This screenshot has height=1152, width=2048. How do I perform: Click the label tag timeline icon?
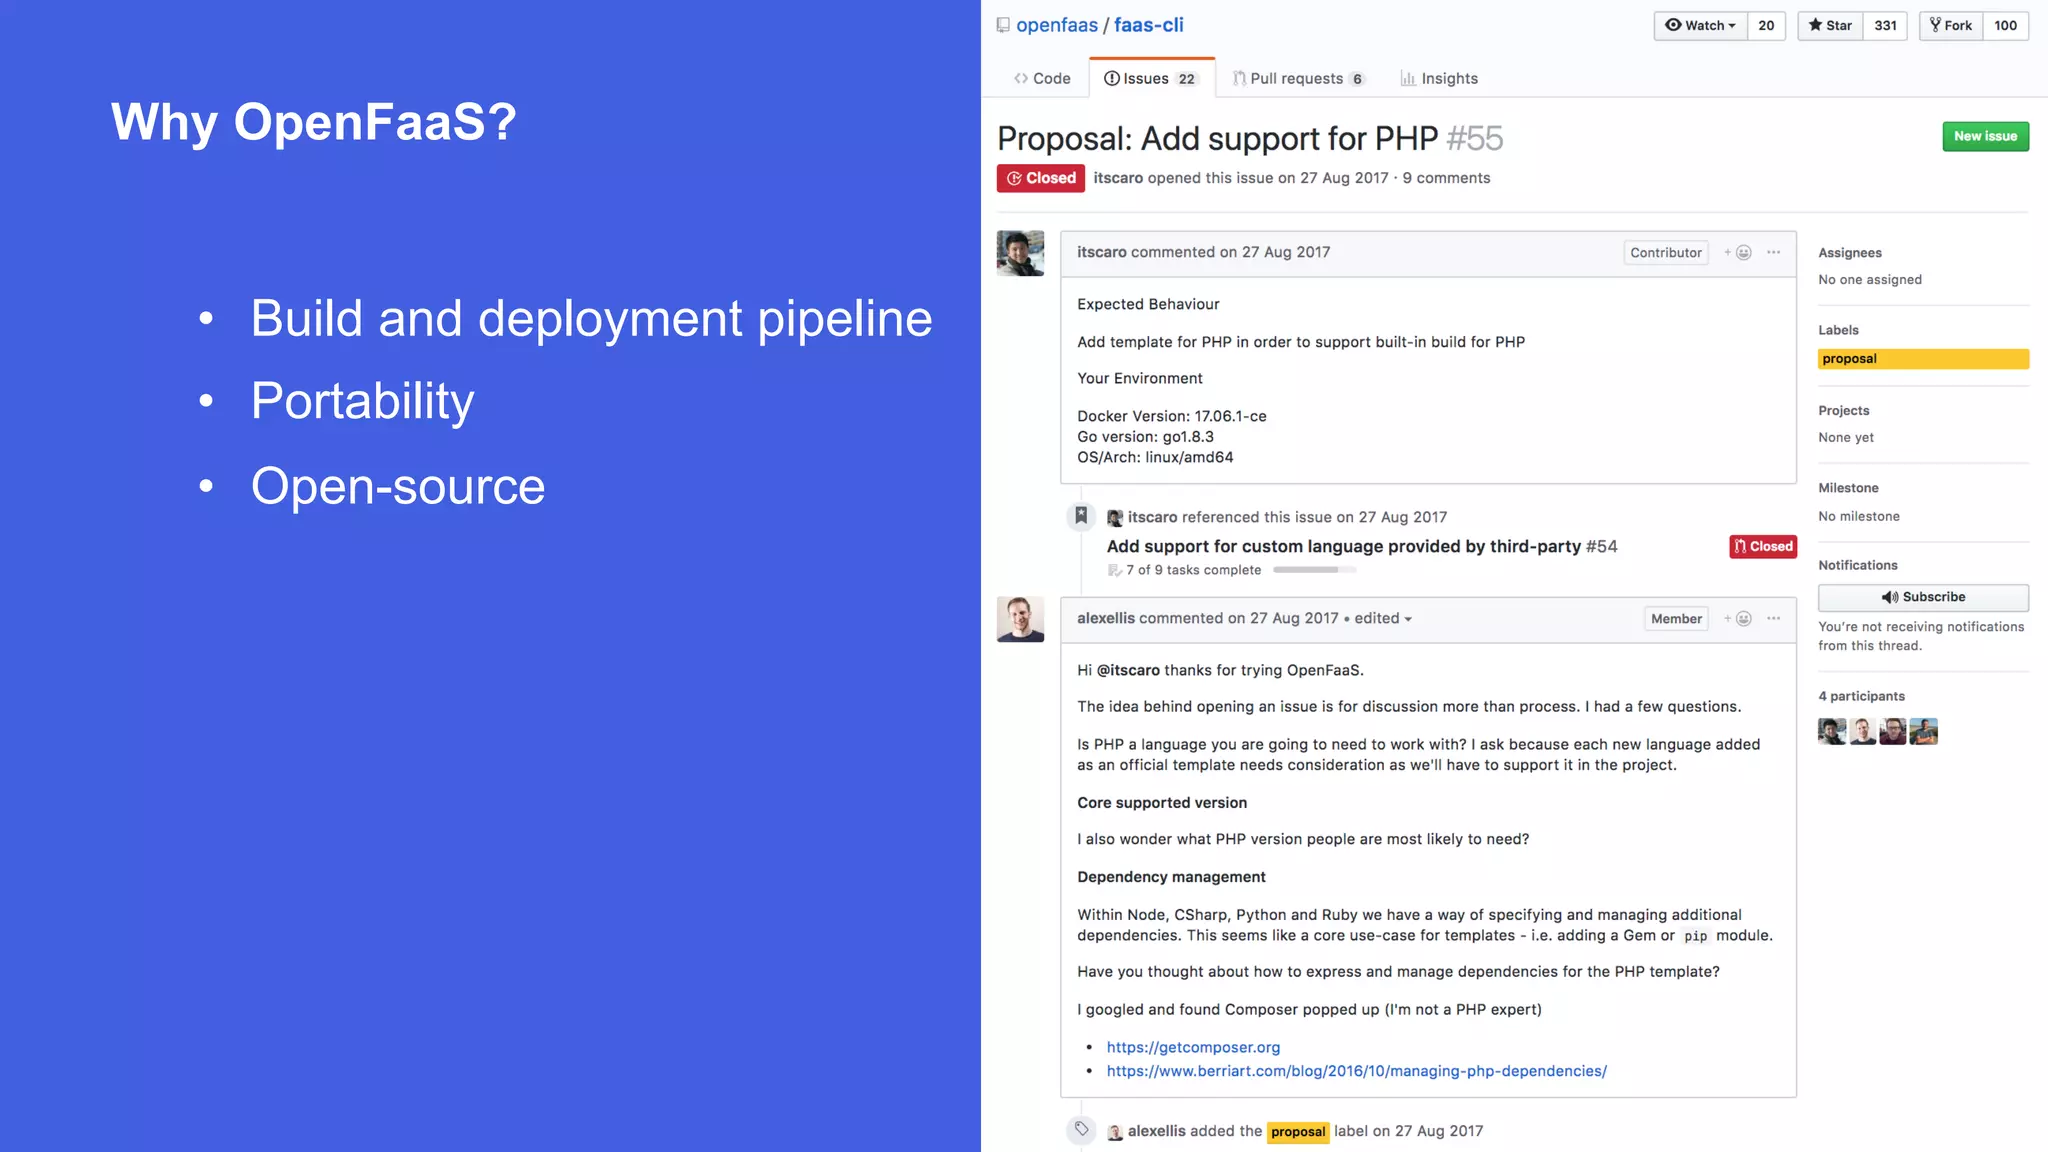1081,1130
